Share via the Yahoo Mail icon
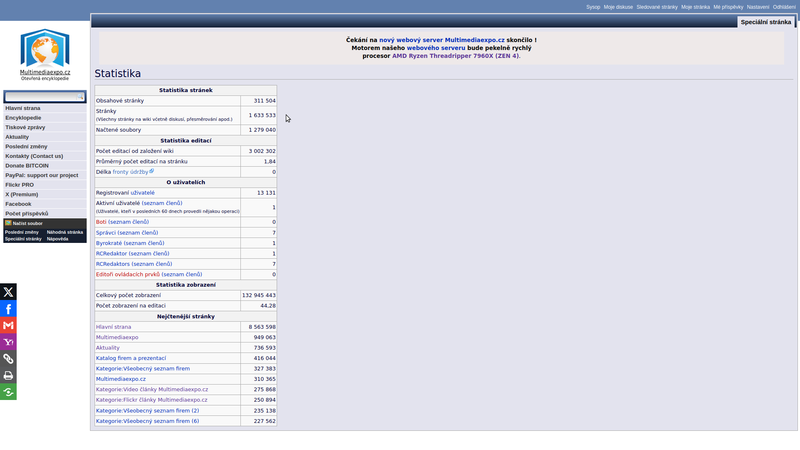Viewport: 800px width, 450px height. point(8,342)
